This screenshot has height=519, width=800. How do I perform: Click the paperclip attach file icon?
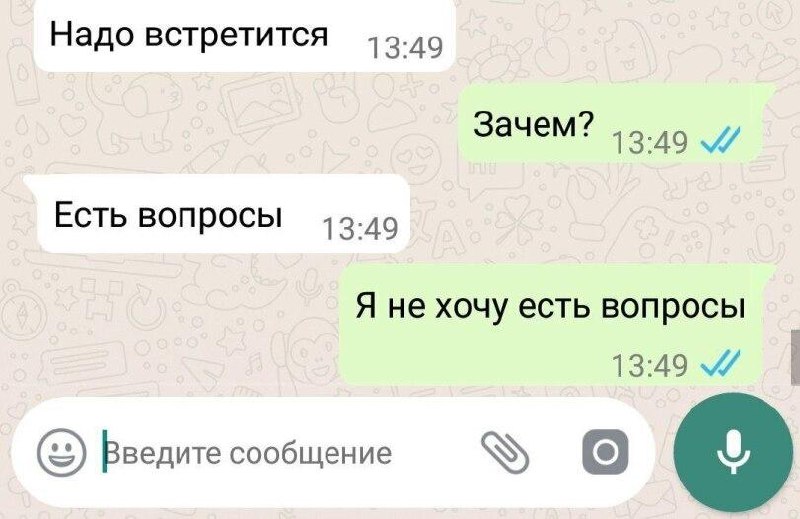click(x=505, y=452)
